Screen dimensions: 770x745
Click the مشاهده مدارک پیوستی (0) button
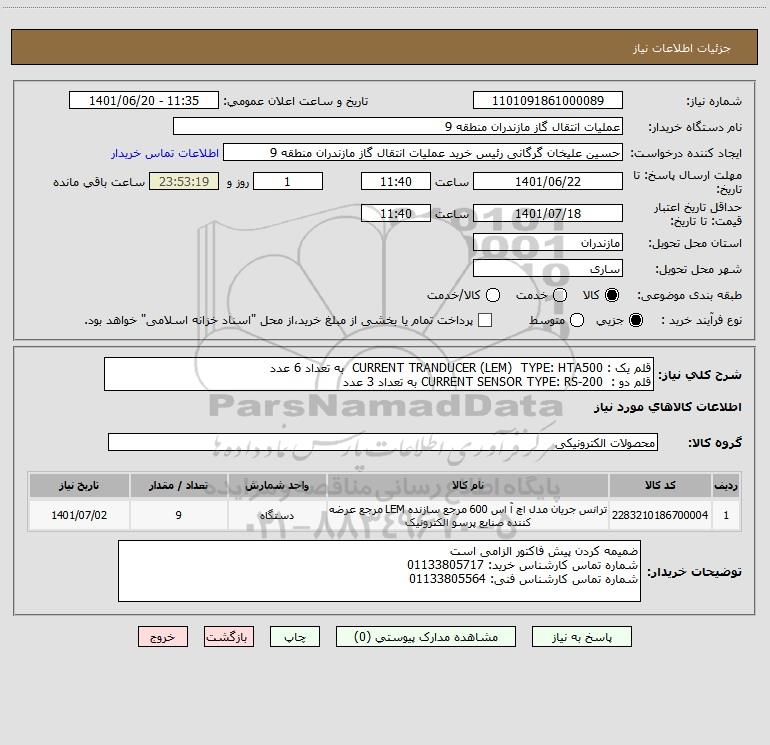426,636
